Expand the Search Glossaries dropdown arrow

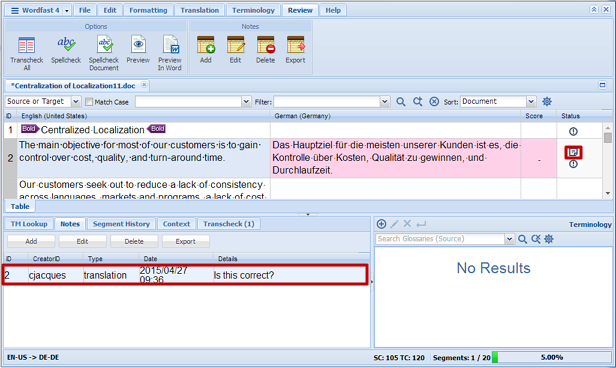[x=510, y=239]
